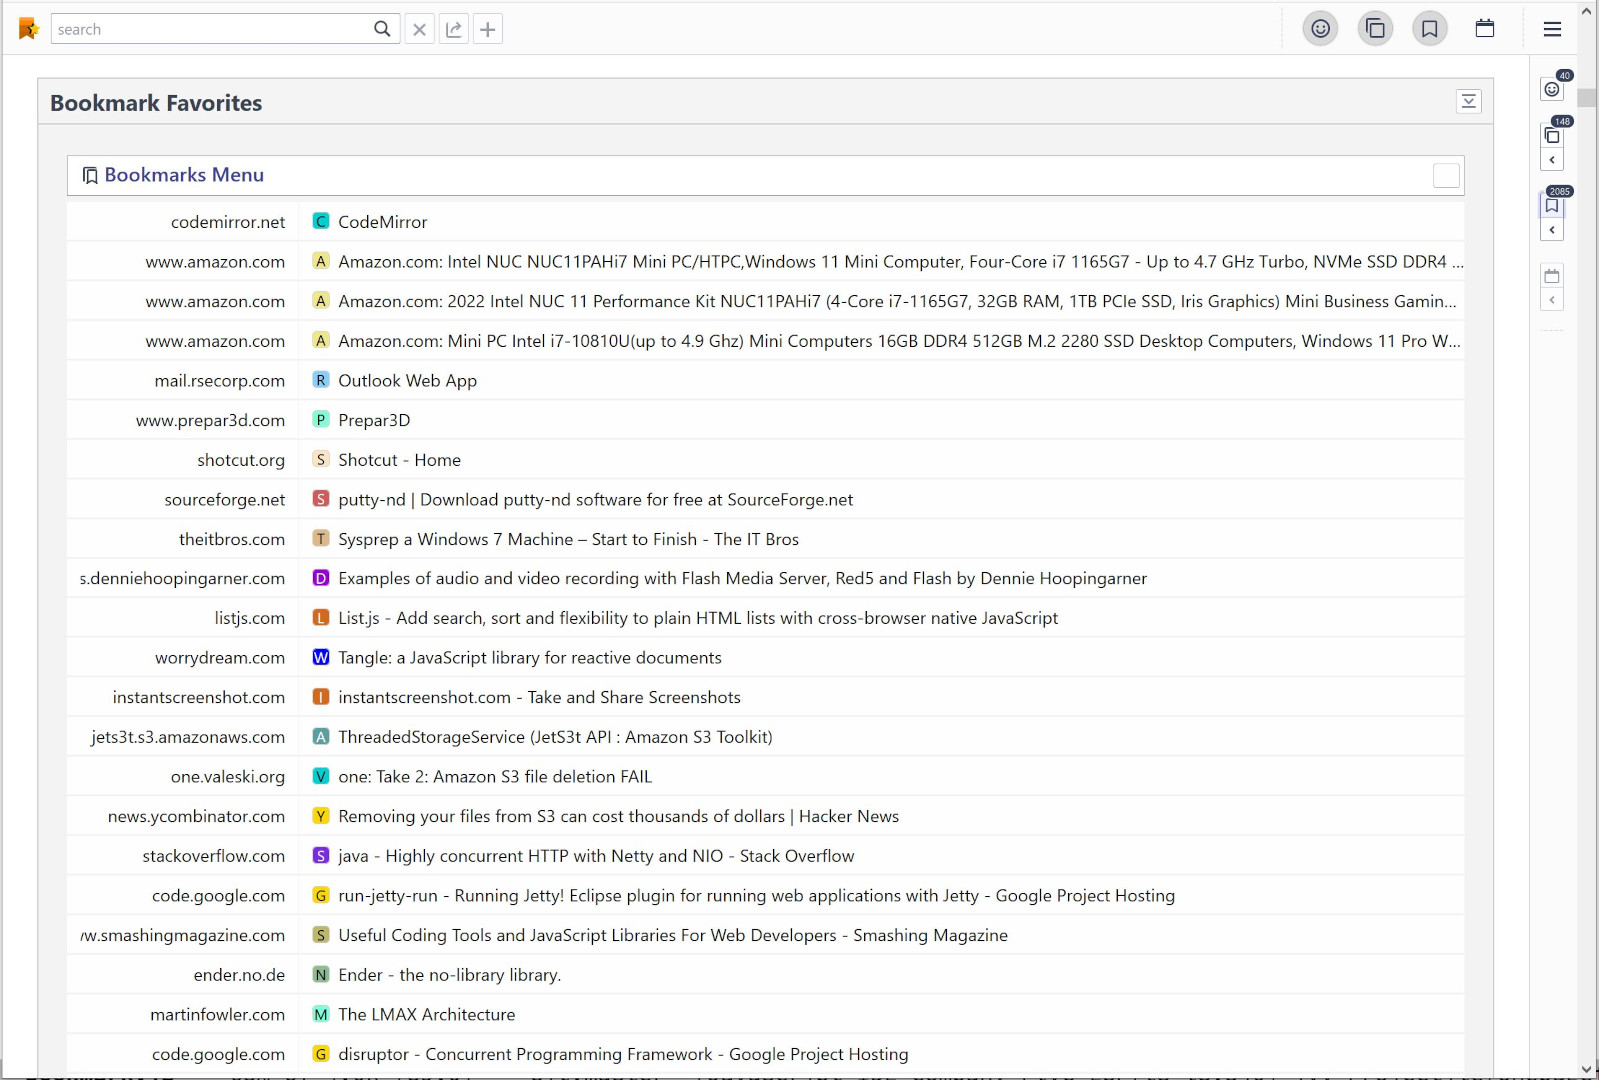
Task: Click the sidebar bookmark icon with badge 2085
Action: click(x=1552, y=205)
